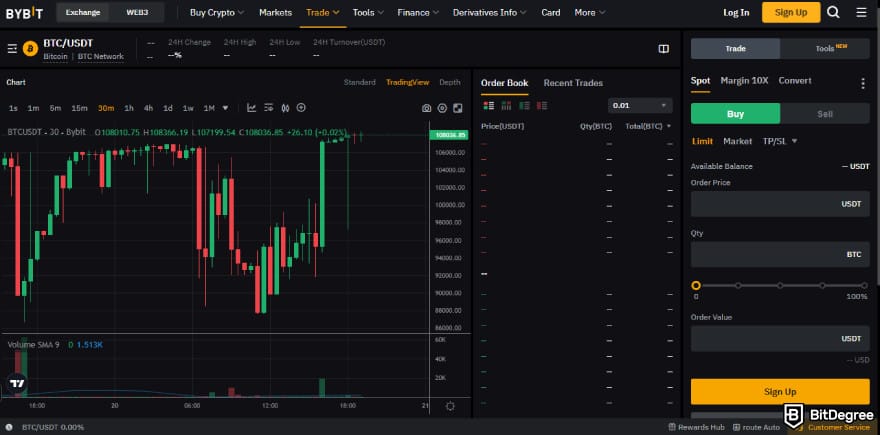The width and height of the screenshot is (880, 435).
Task: Switch to Recent Trades tab
Action: (573, 83)
